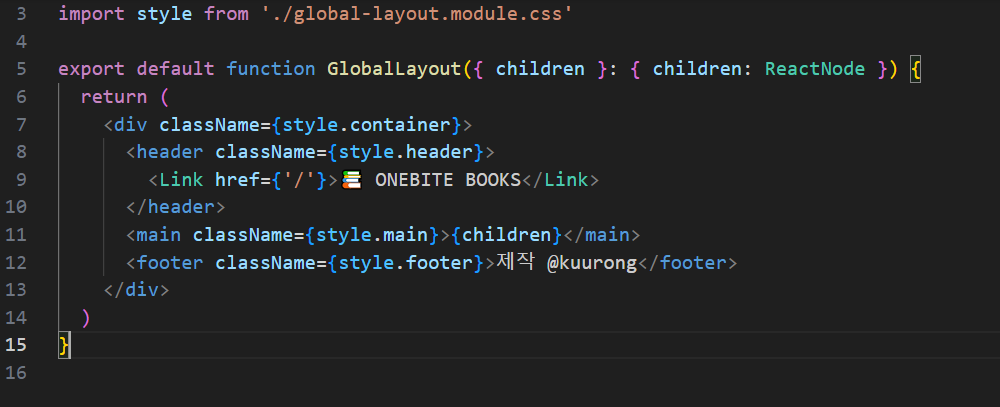Click the 'default' keyword
1000x407 pixels.
pos(175,69)
